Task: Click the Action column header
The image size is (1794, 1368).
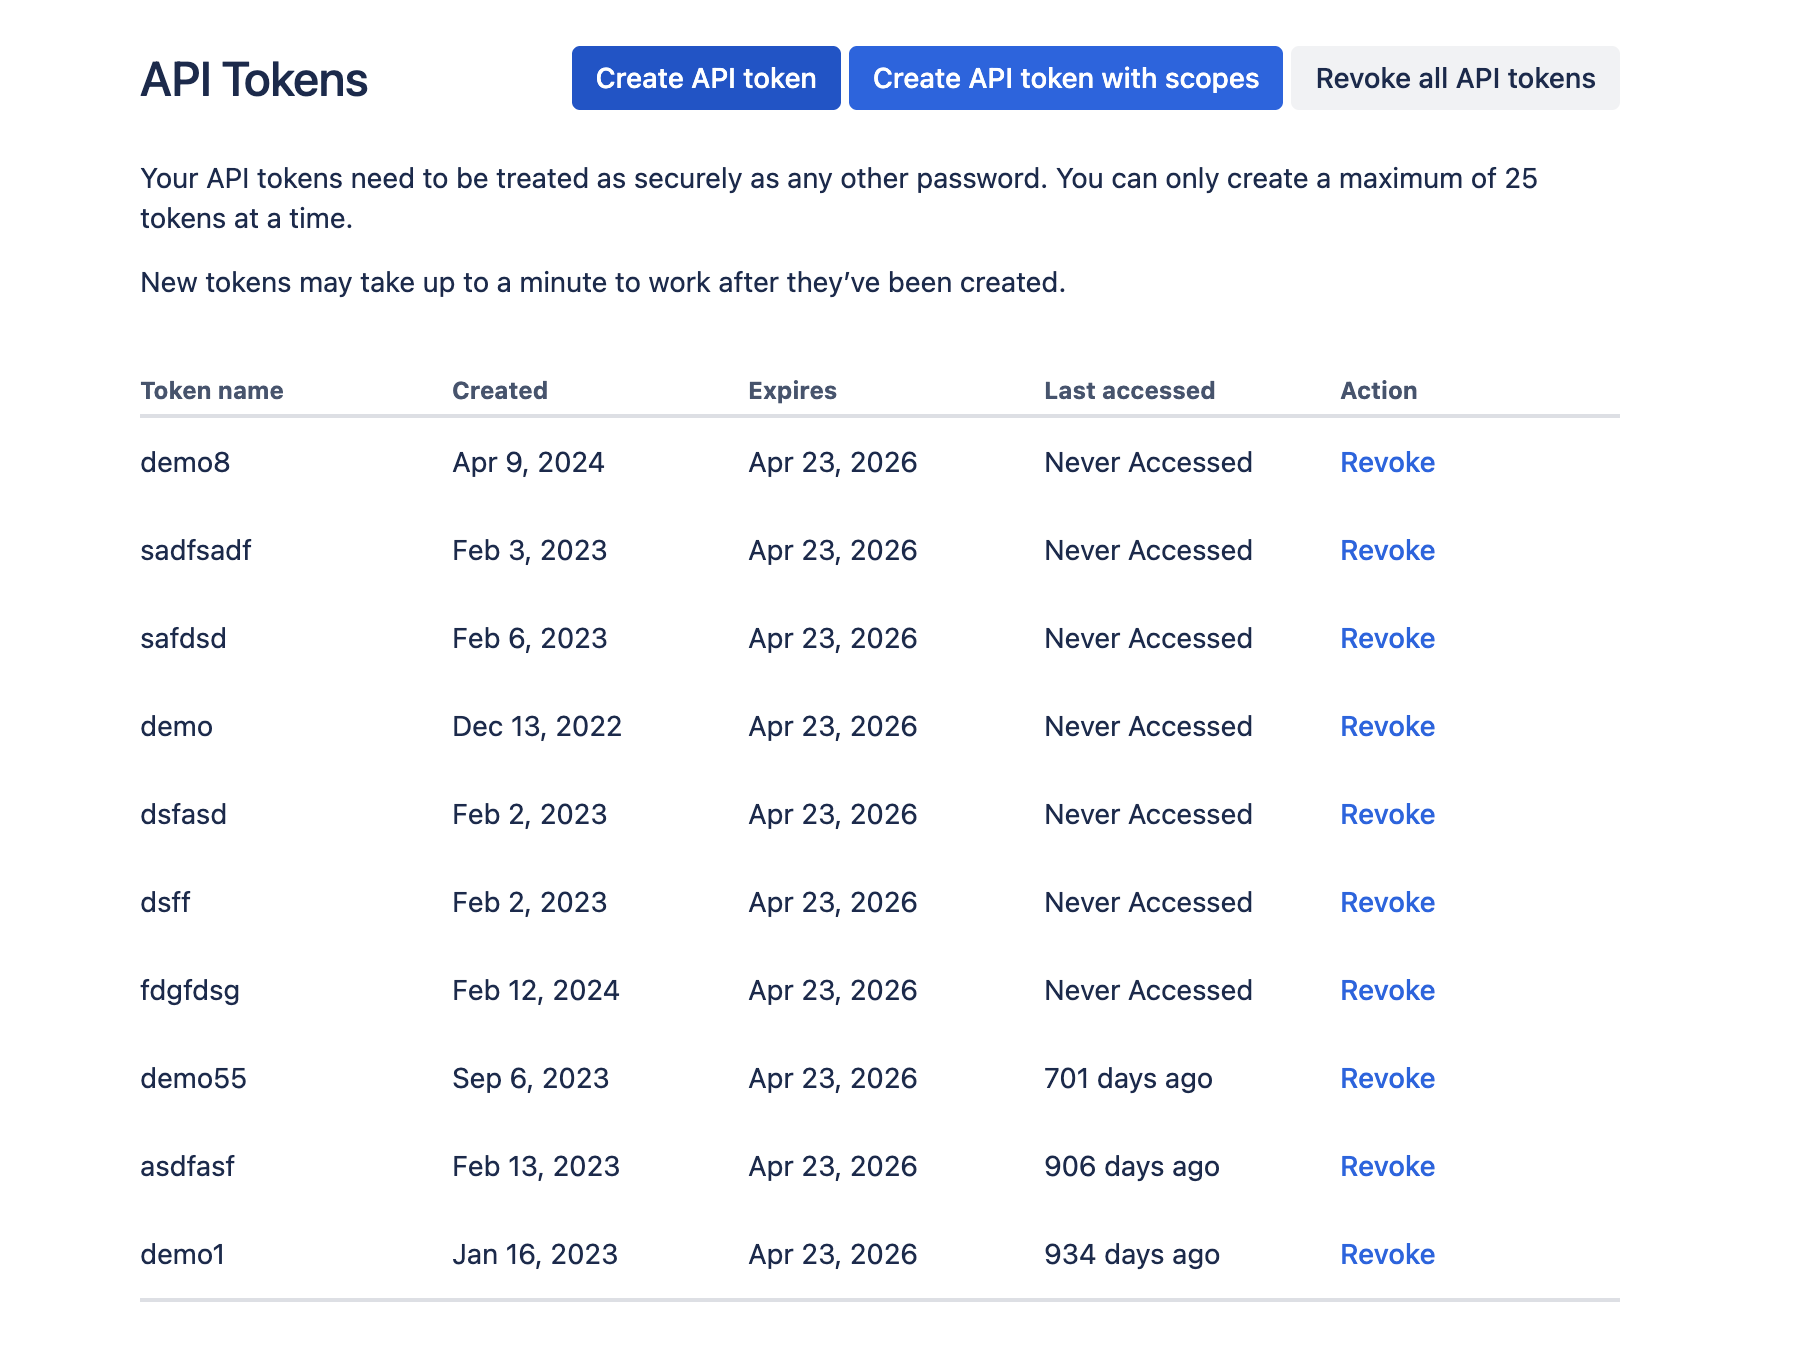Action: (x=1378, y=390)
